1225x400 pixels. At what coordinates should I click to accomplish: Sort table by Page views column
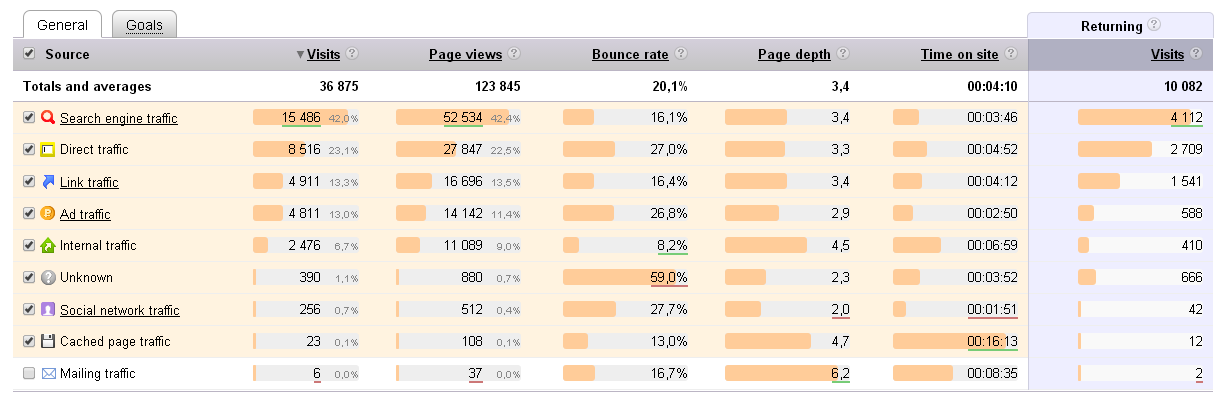(x=465, y=54)
